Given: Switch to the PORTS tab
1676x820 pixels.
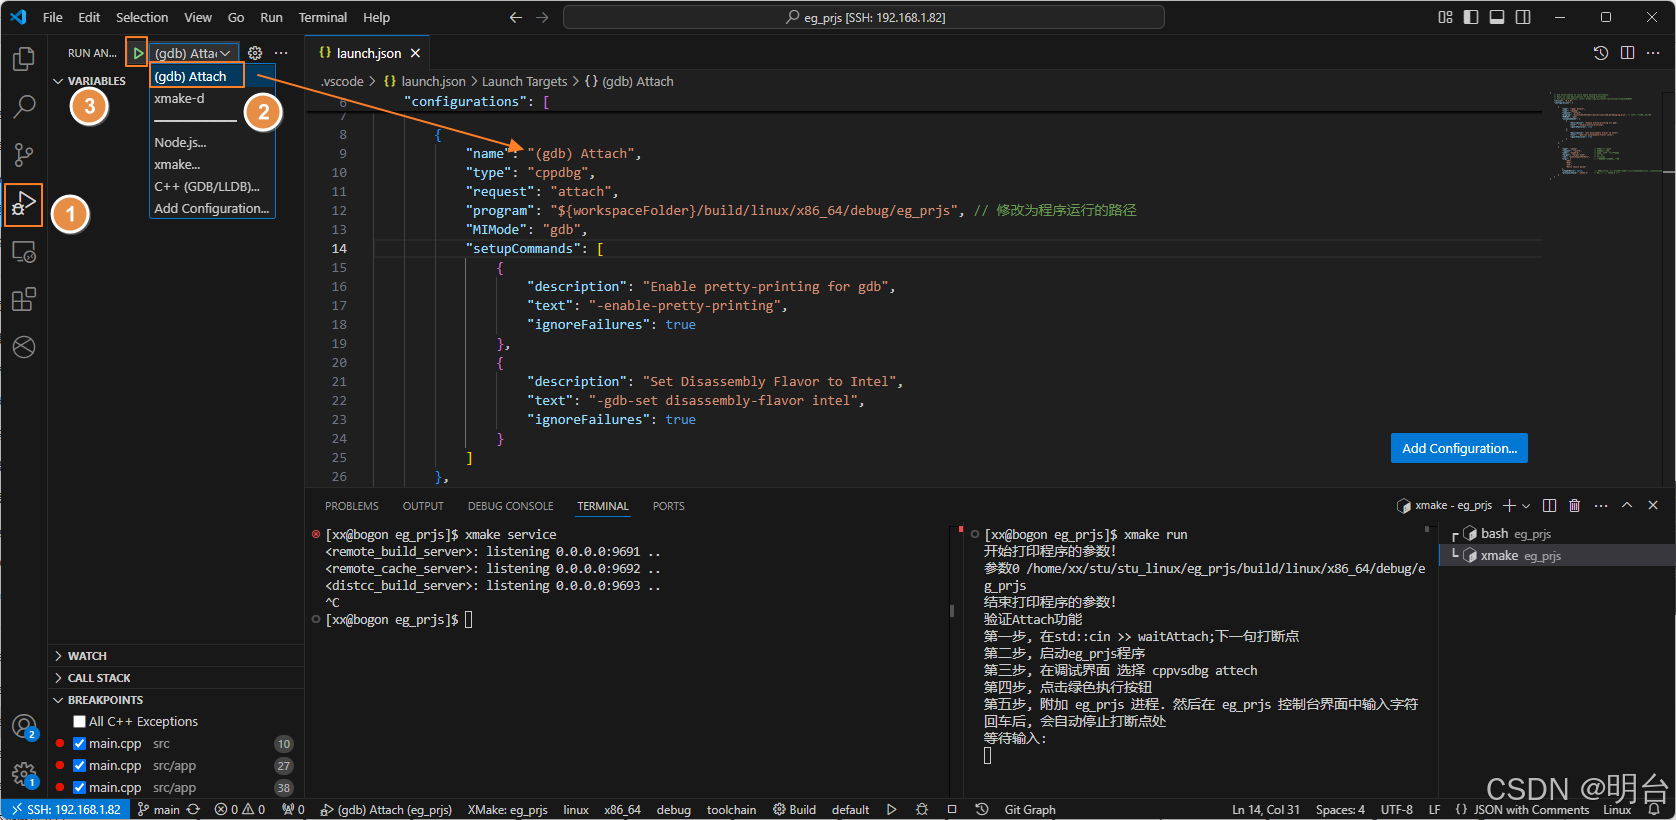Looking at the screenshot, I should (x=669, y=506).
